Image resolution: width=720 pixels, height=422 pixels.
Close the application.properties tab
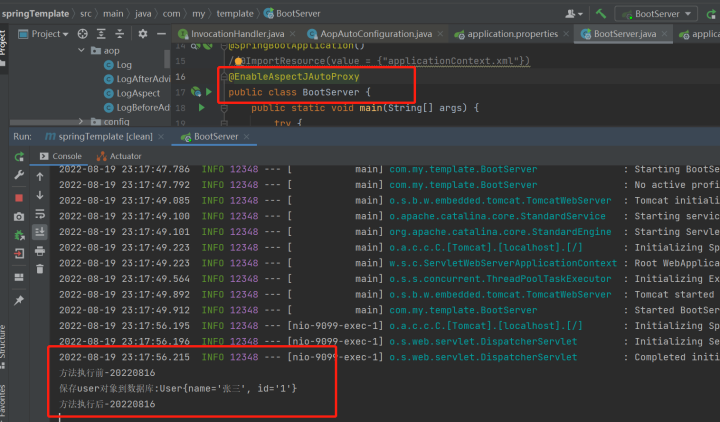(x=566, y=34)
